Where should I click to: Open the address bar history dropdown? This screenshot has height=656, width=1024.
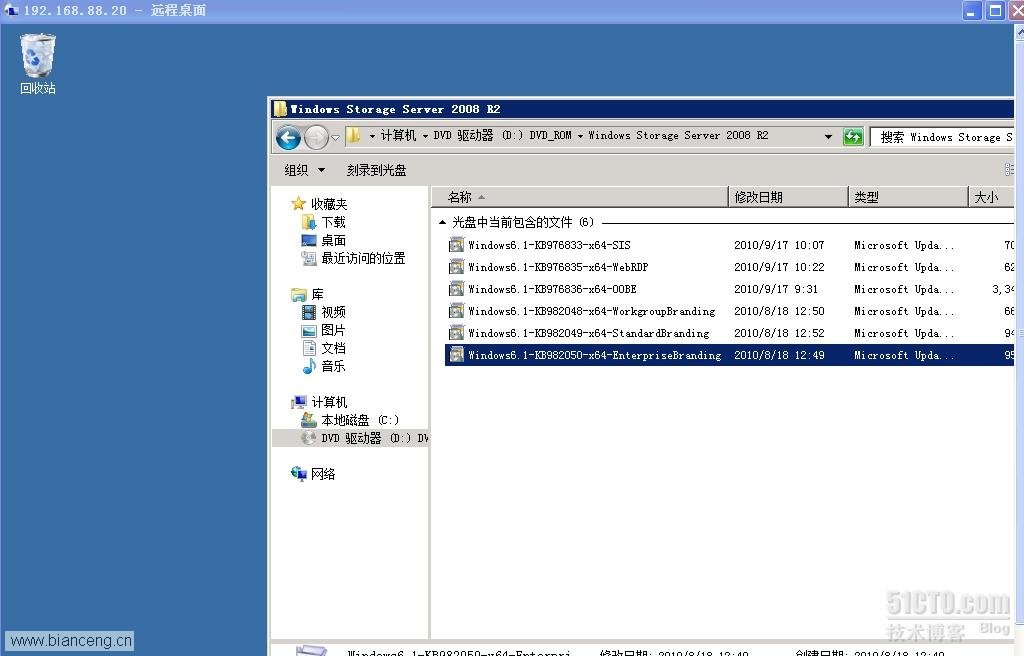click(828, 137)
